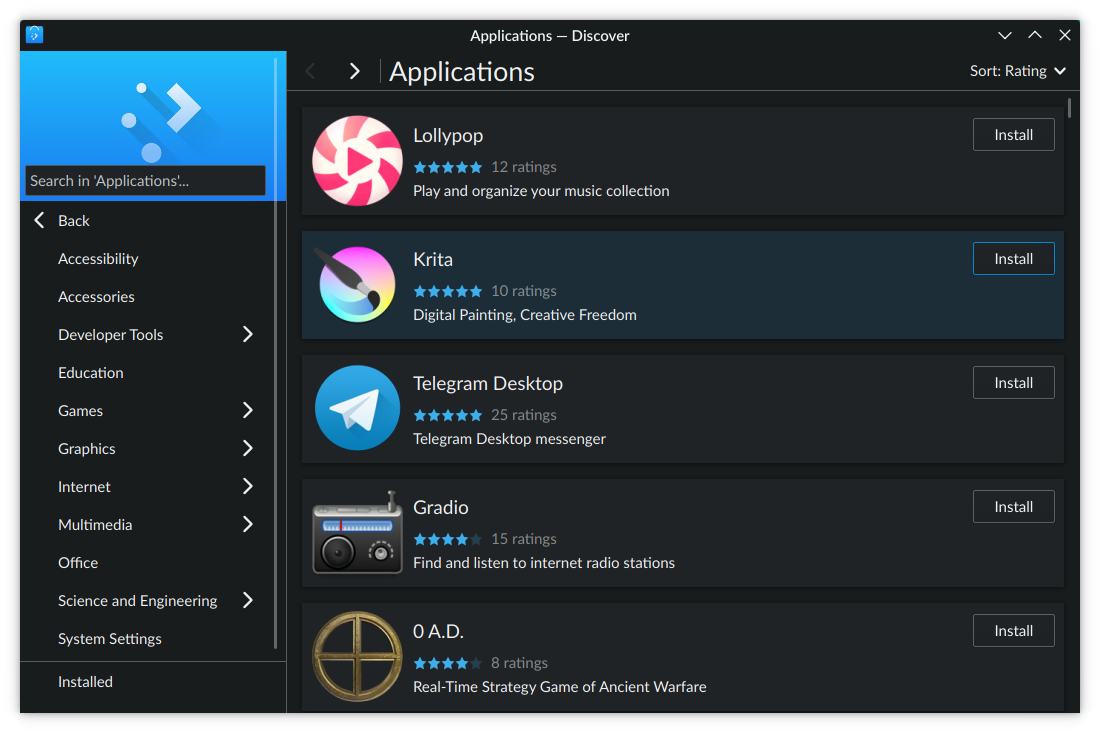Screen dimensions: 1100x733
Task: Expand the Science and Engineering arrow
Action: click(x=248, y=600)
